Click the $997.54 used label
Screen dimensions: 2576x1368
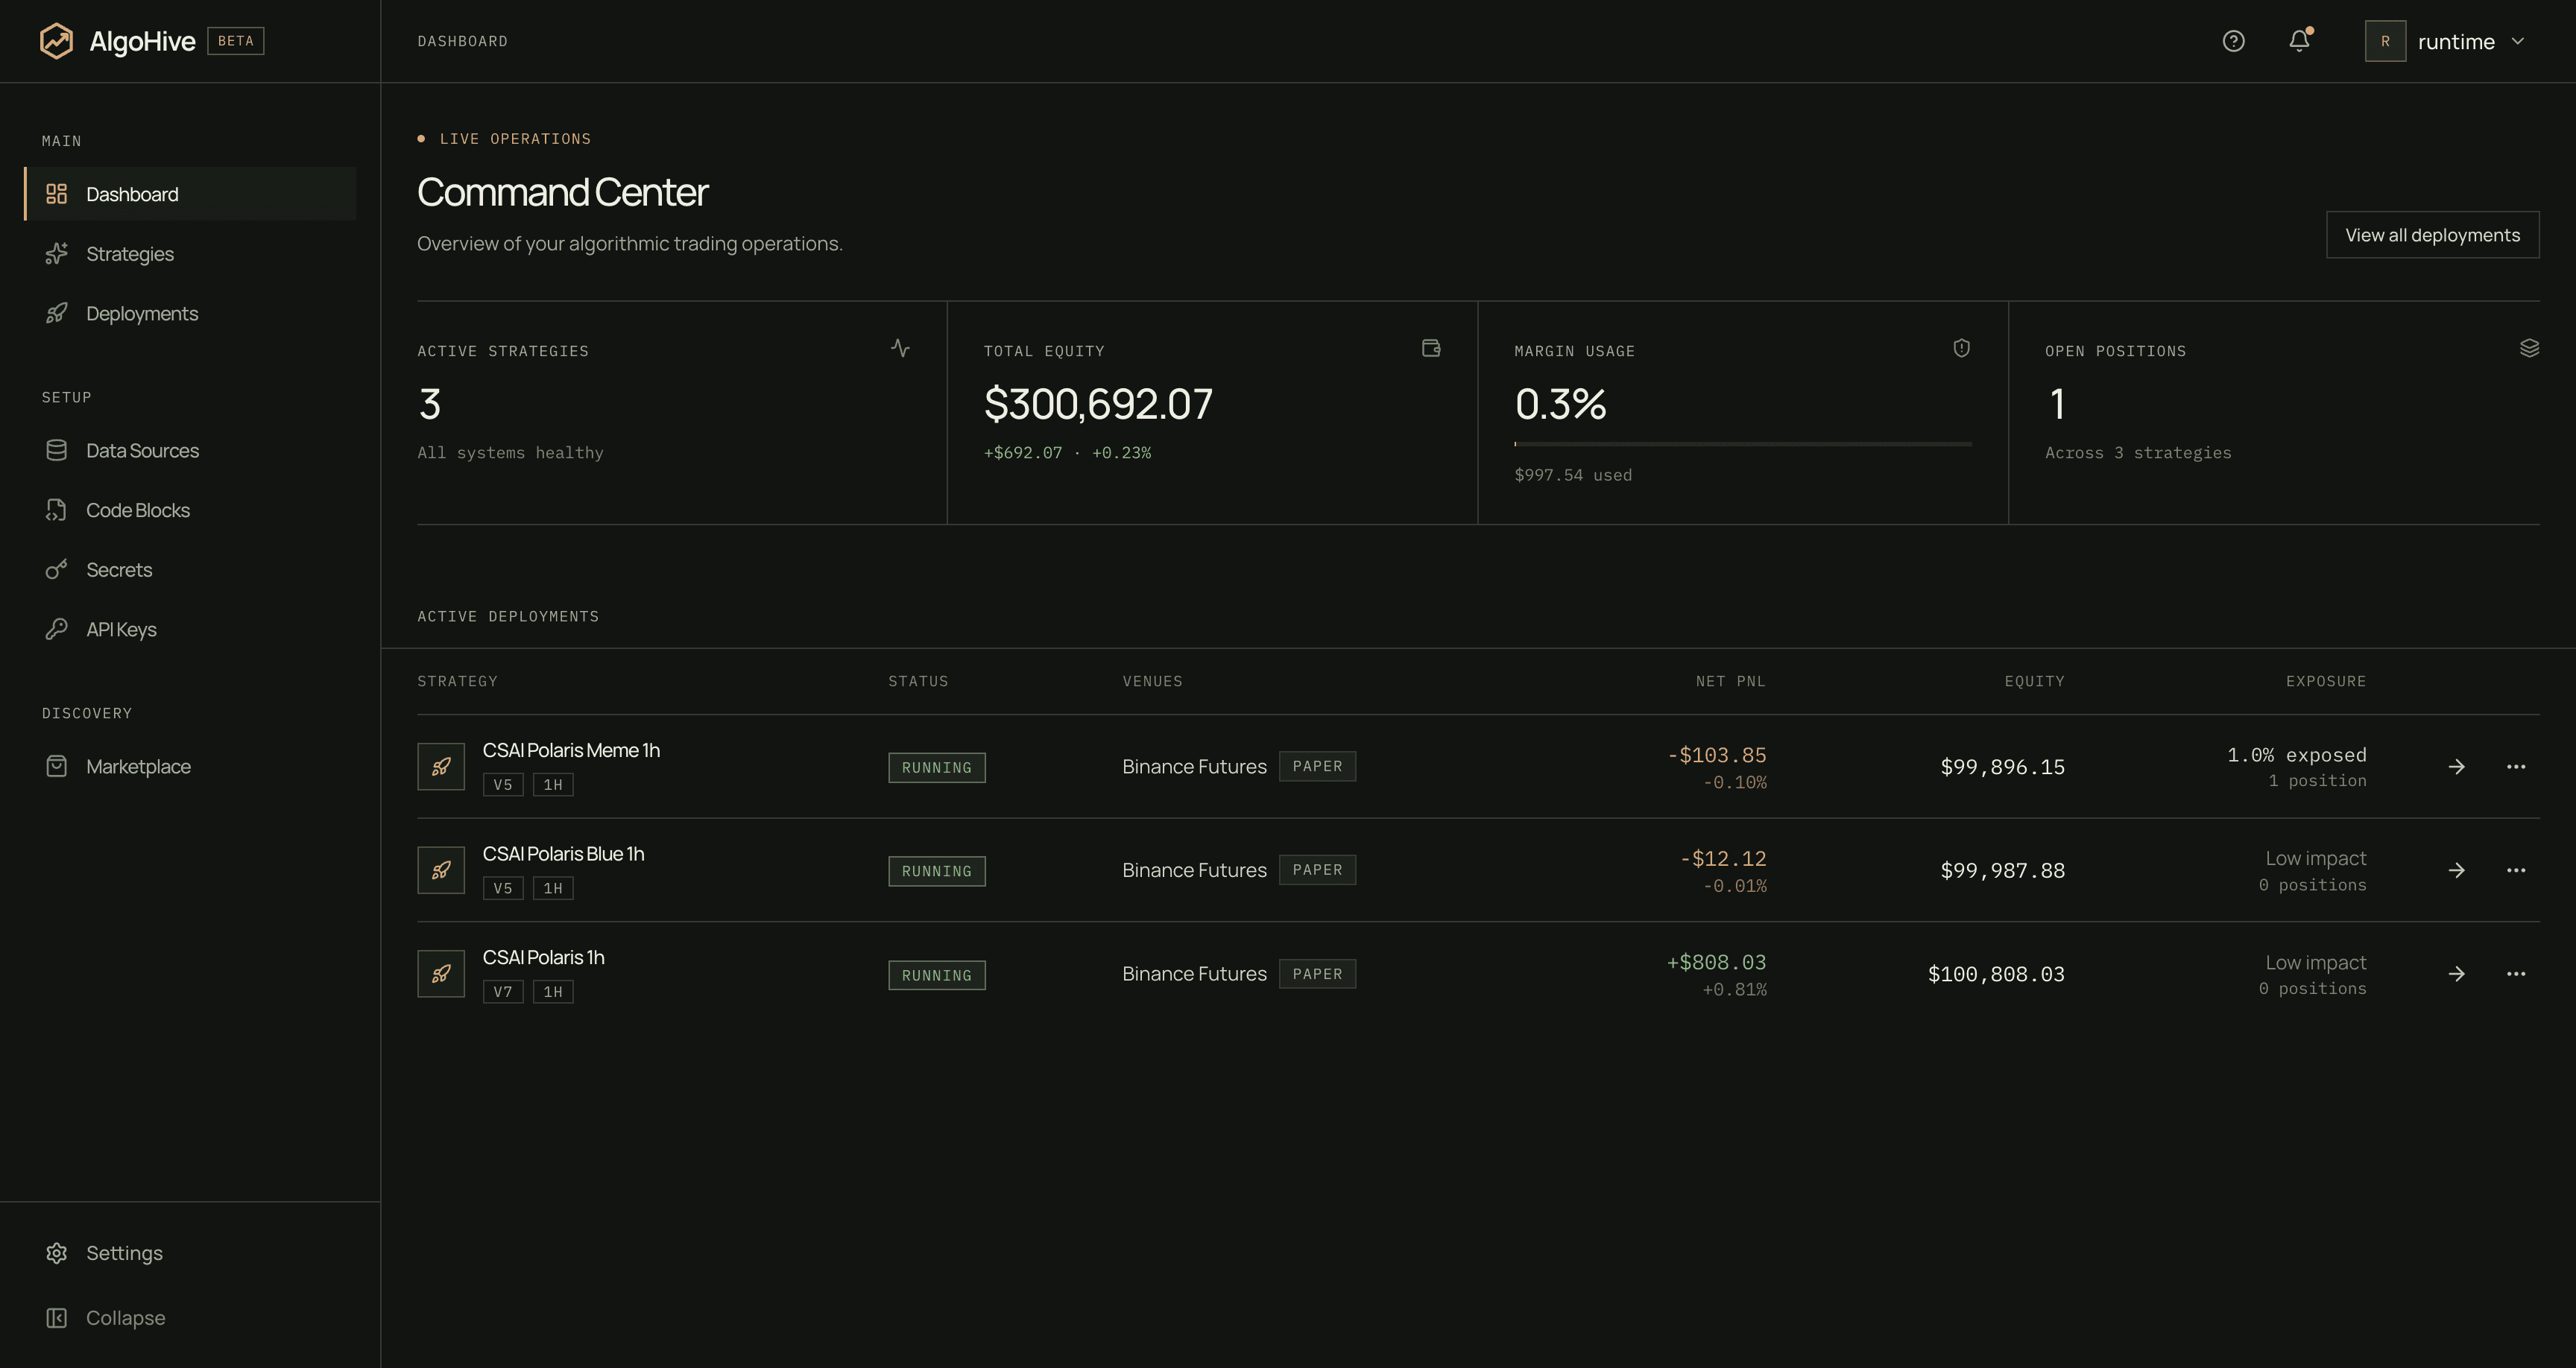pyautogui.click(x=1573, y=475)
